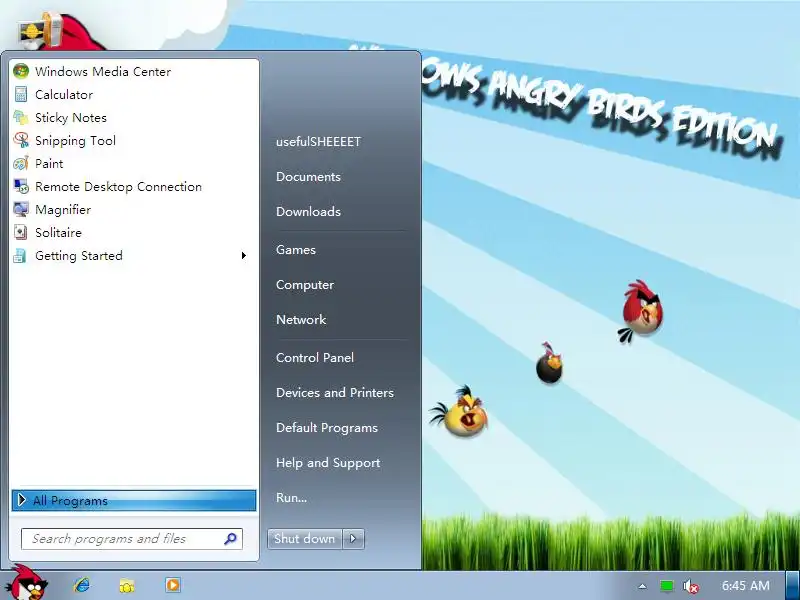Click the Windows Media Center icon
Viewport: 800px width, 600px height.
click(x=21, y=71)
